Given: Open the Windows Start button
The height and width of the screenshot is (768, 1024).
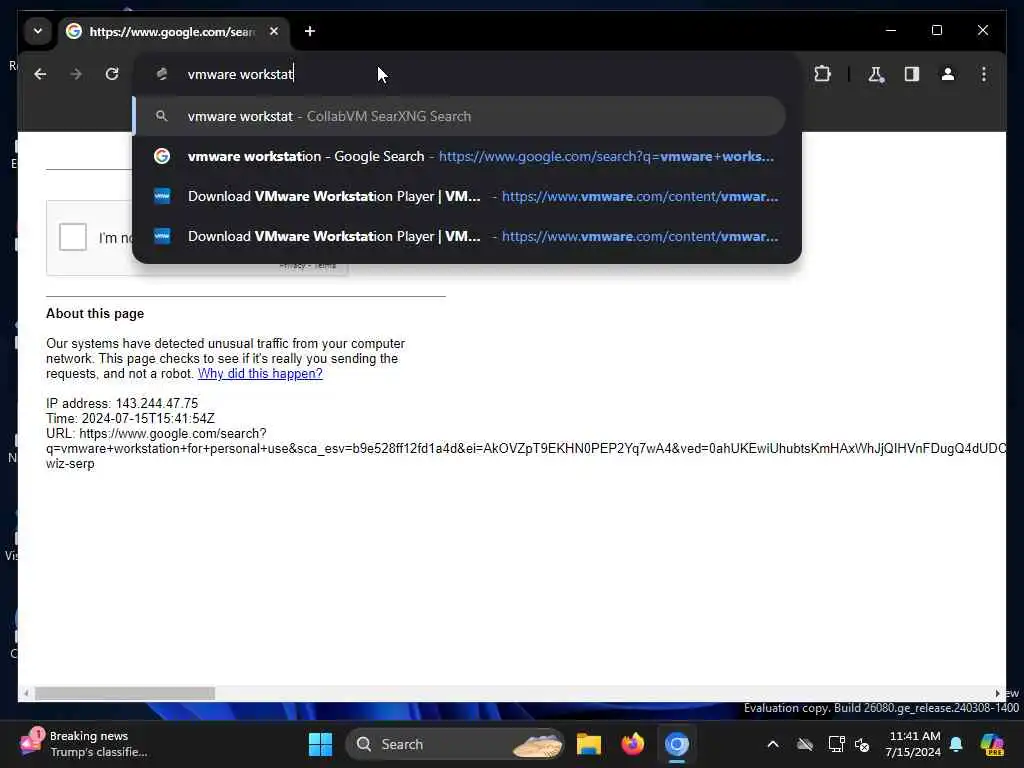Looking at the screenshot, I should click(320, 744).
